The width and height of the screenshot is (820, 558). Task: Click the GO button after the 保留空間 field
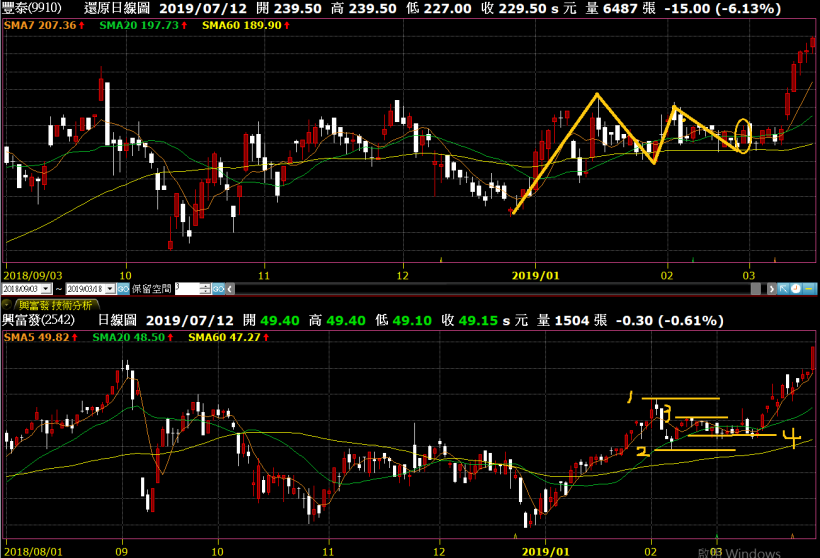click(x=219, y=289)
